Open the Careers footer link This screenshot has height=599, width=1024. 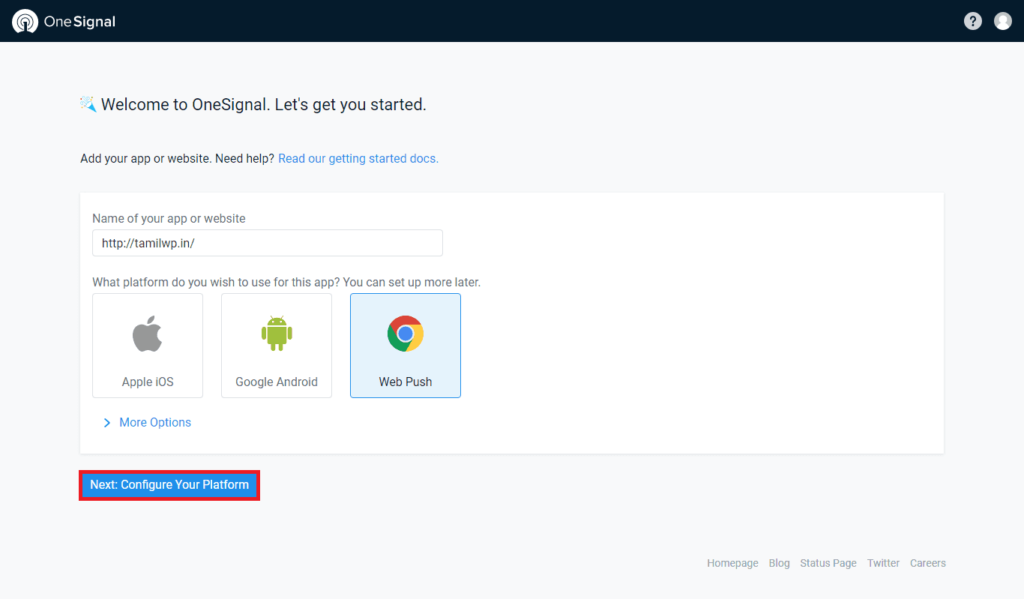pos(928,563)
